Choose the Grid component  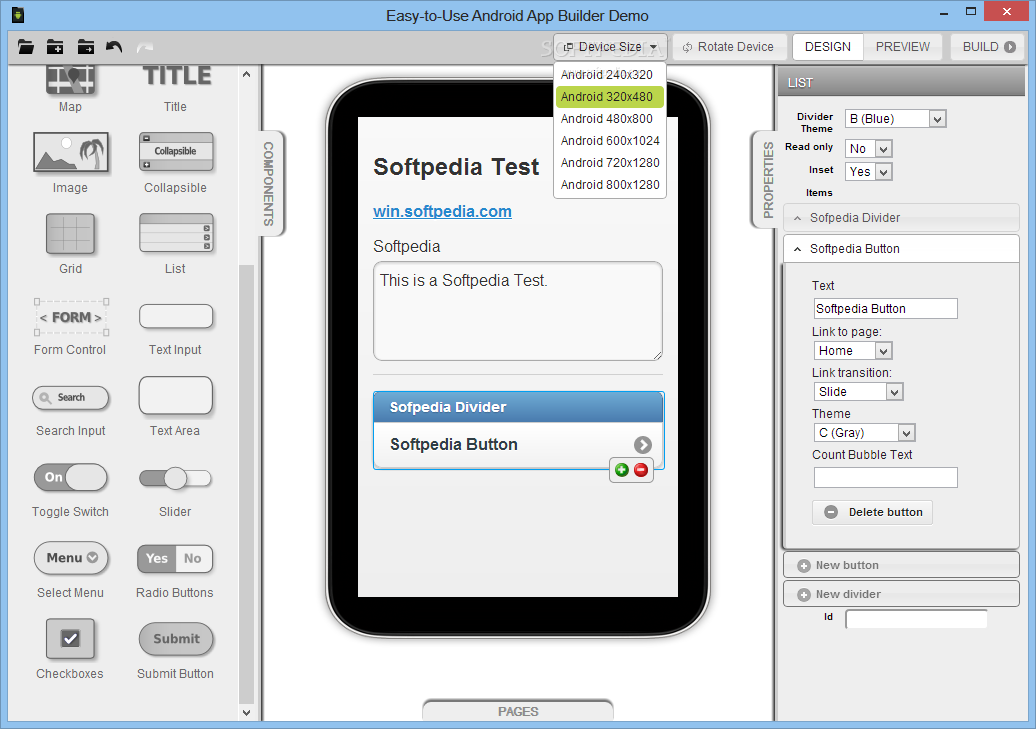pyautogui.click(x=70, y=233)
